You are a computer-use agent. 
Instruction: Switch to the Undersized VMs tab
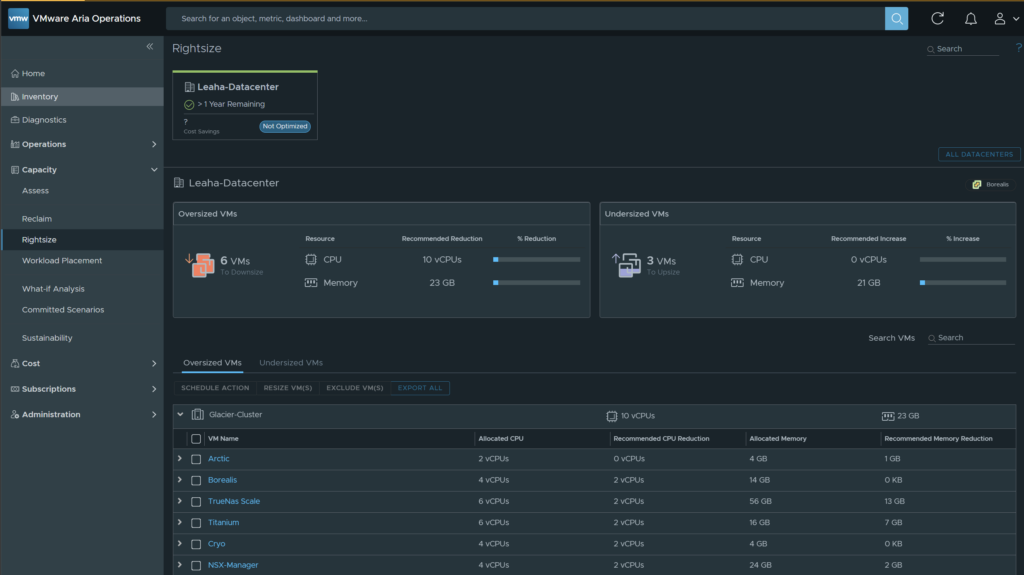pyautogui.click(x=291, y=363)
